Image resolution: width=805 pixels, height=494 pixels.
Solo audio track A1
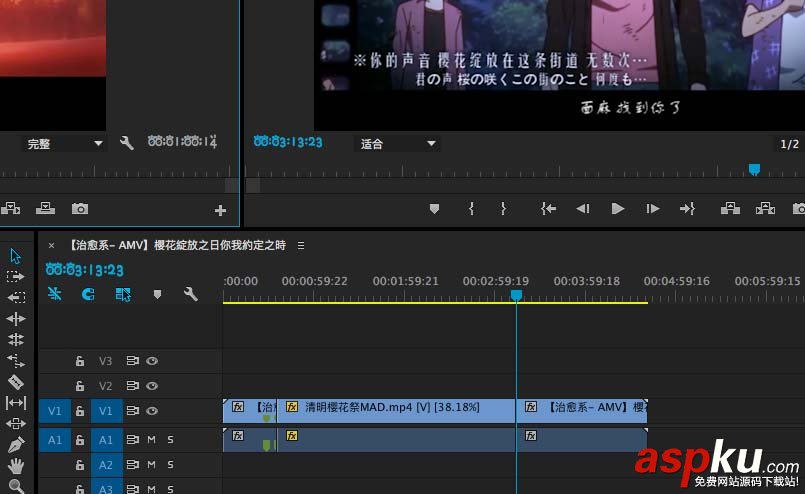170,440
